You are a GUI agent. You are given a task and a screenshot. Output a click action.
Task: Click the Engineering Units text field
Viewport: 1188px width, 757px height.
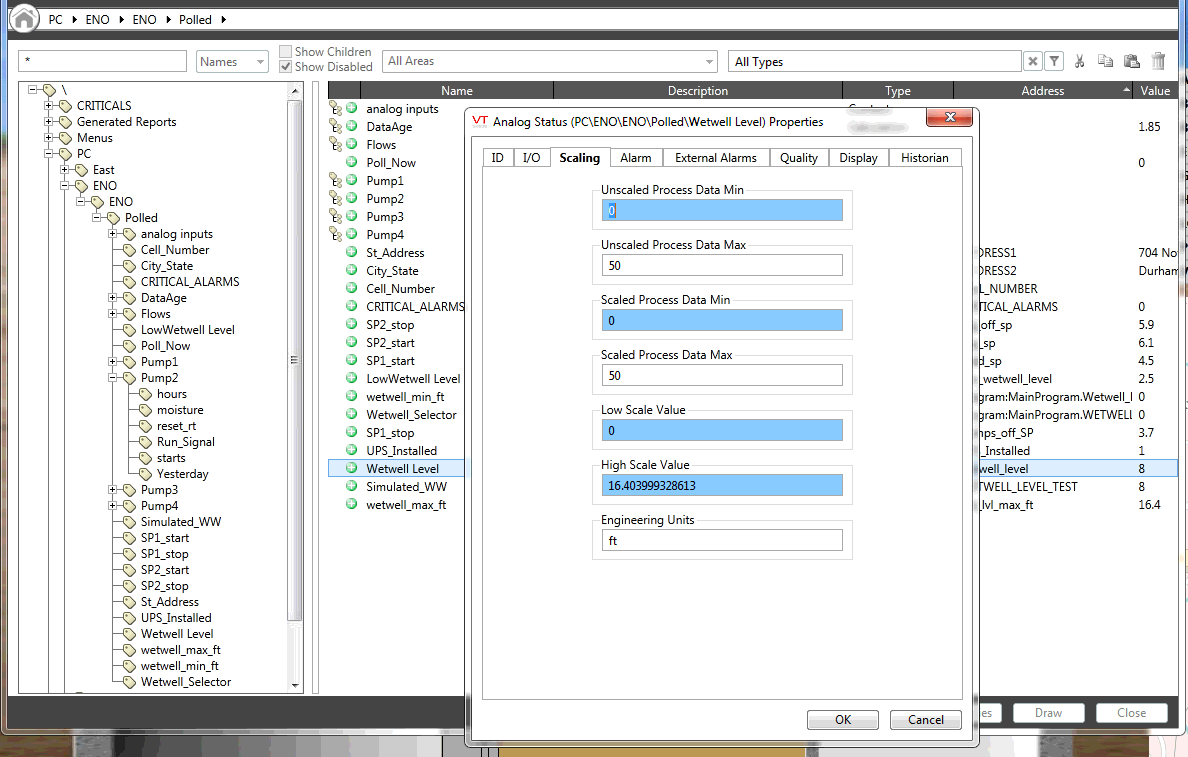721,541
